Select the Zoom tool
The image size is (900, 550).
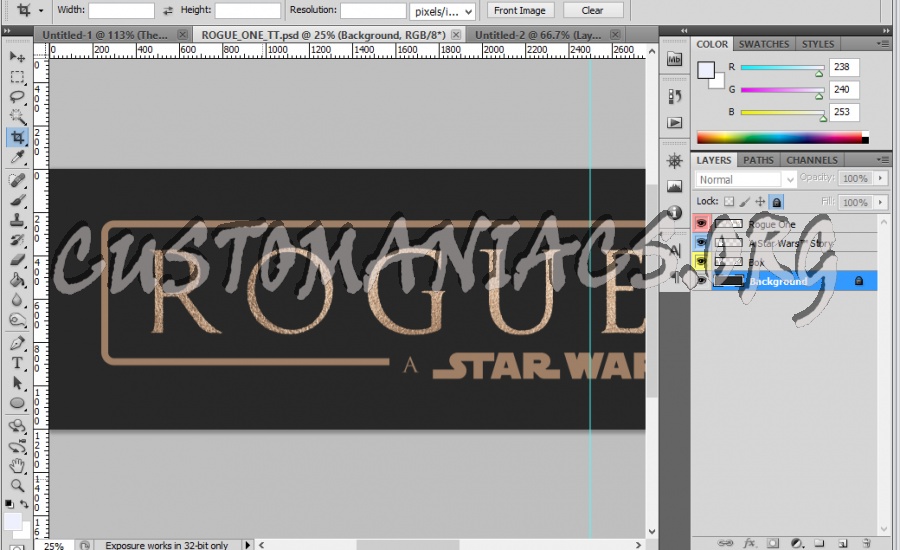[x=17, y=486]
